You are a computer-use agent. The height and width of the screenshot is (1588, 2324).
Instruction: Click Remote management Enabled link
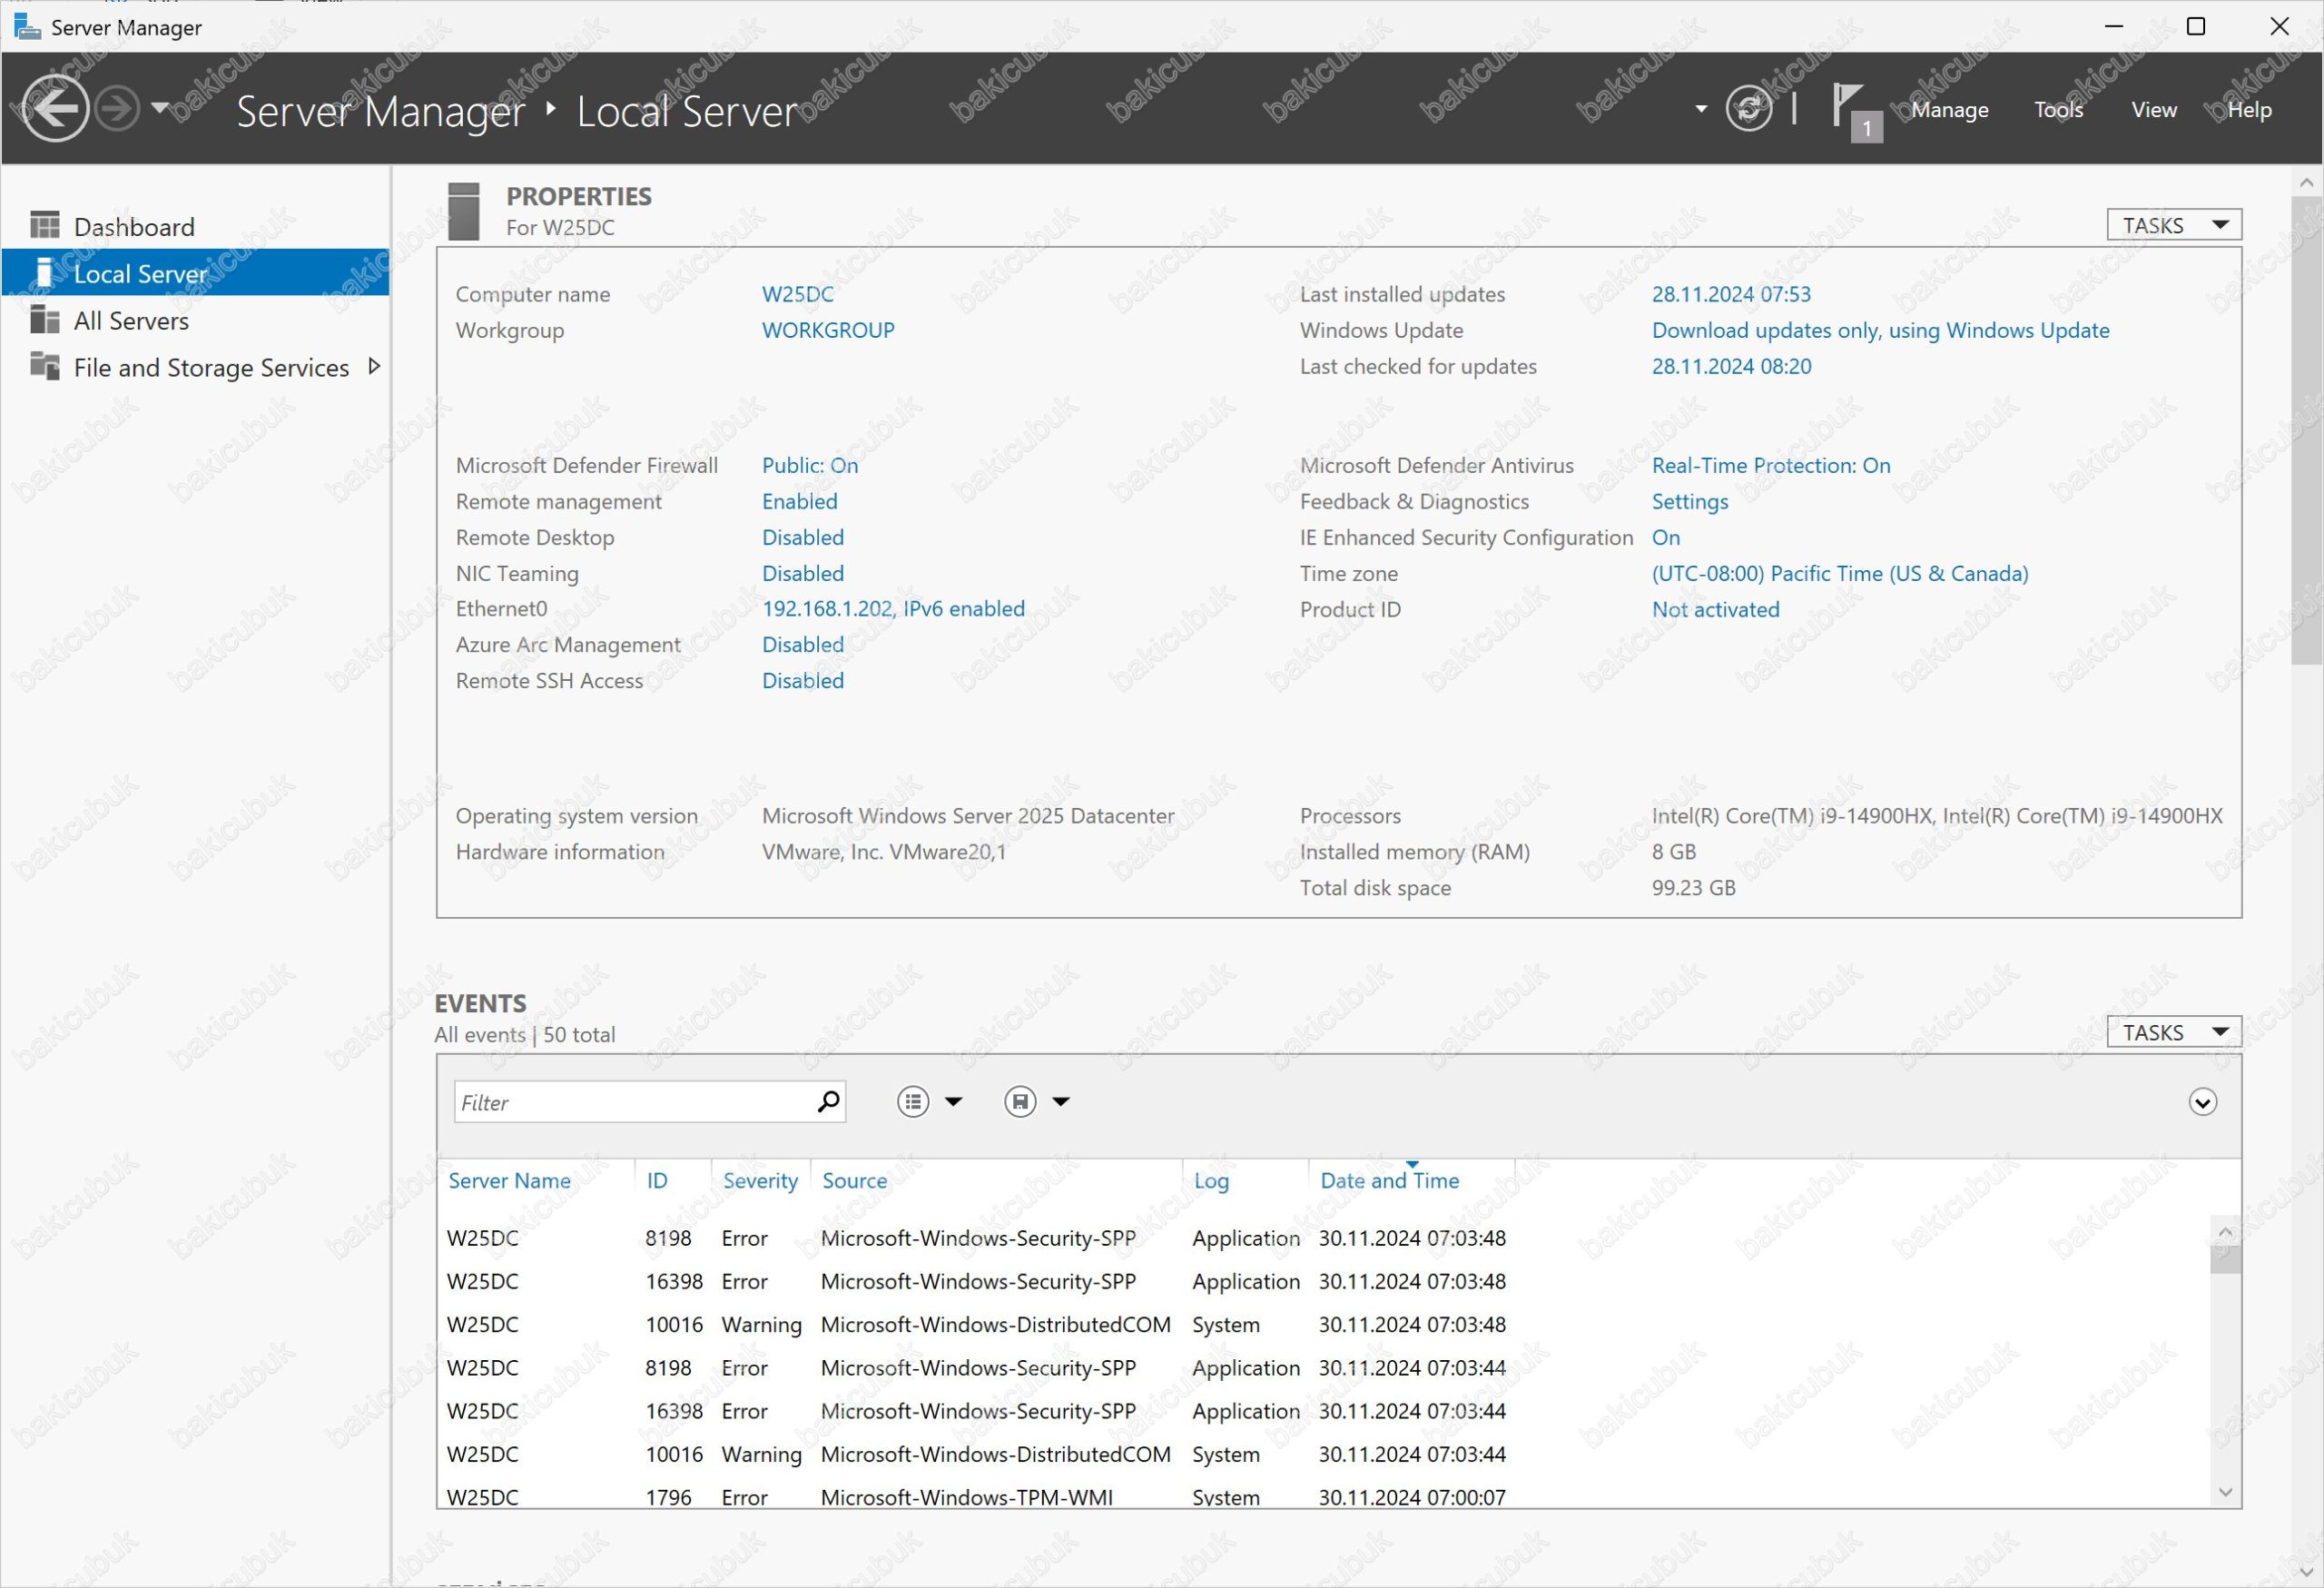coord(800,501)
